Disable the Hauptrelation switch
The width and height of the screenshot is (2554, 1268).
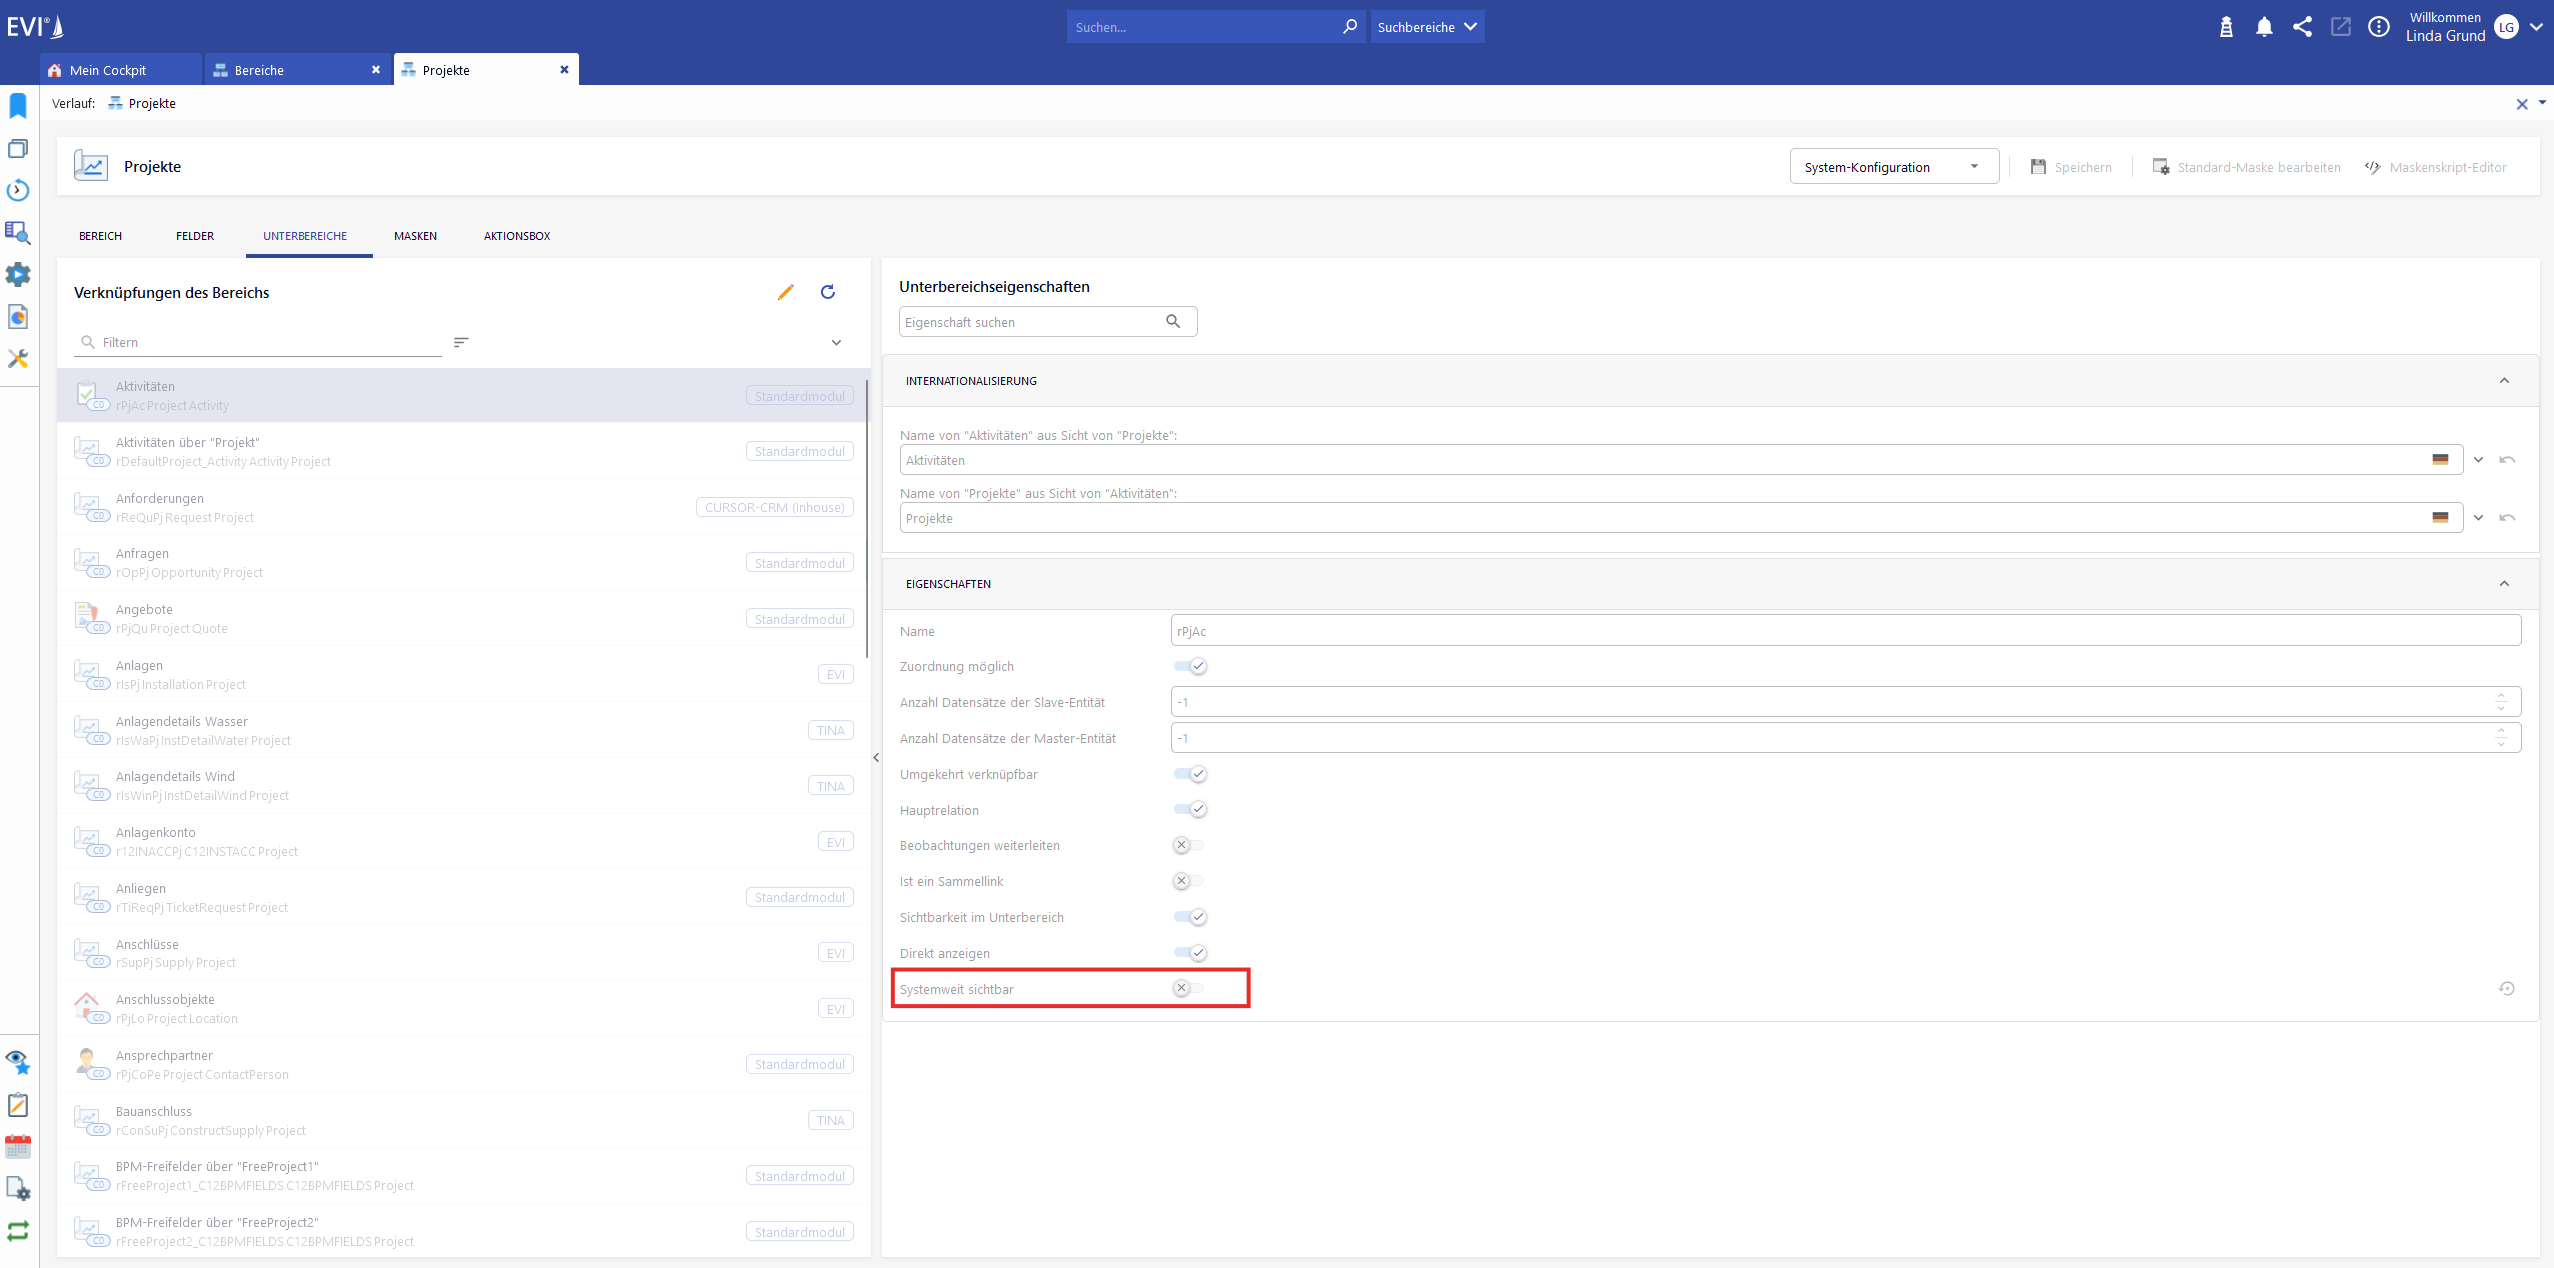1190,809
